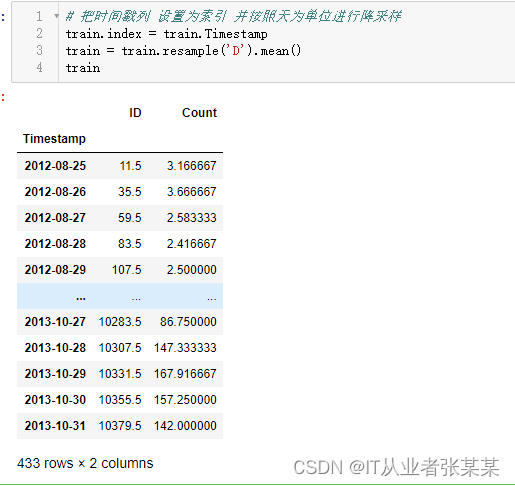Click the final 'train' code line
The height and width of the screenshot is (486, 515).
pos(83,68)
